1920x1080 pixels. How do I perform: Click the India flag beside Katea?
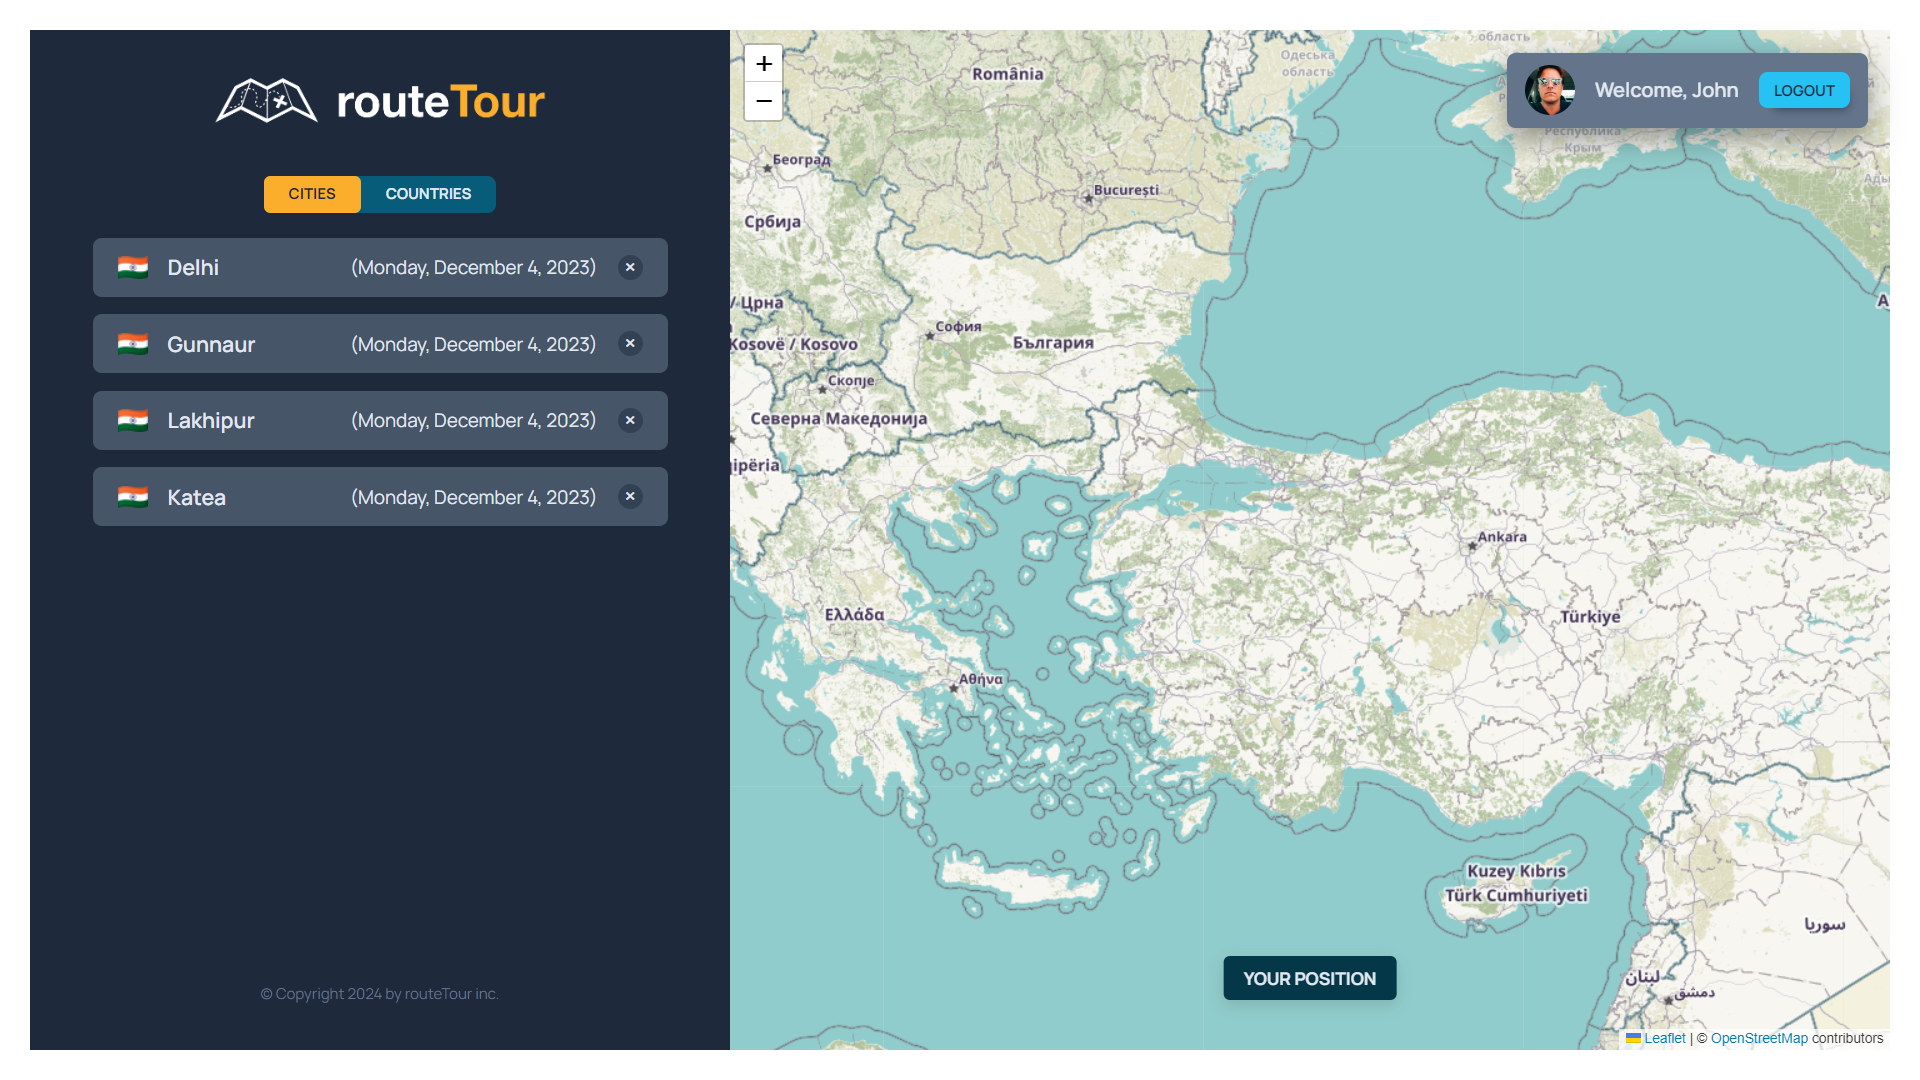click(133, 497)
